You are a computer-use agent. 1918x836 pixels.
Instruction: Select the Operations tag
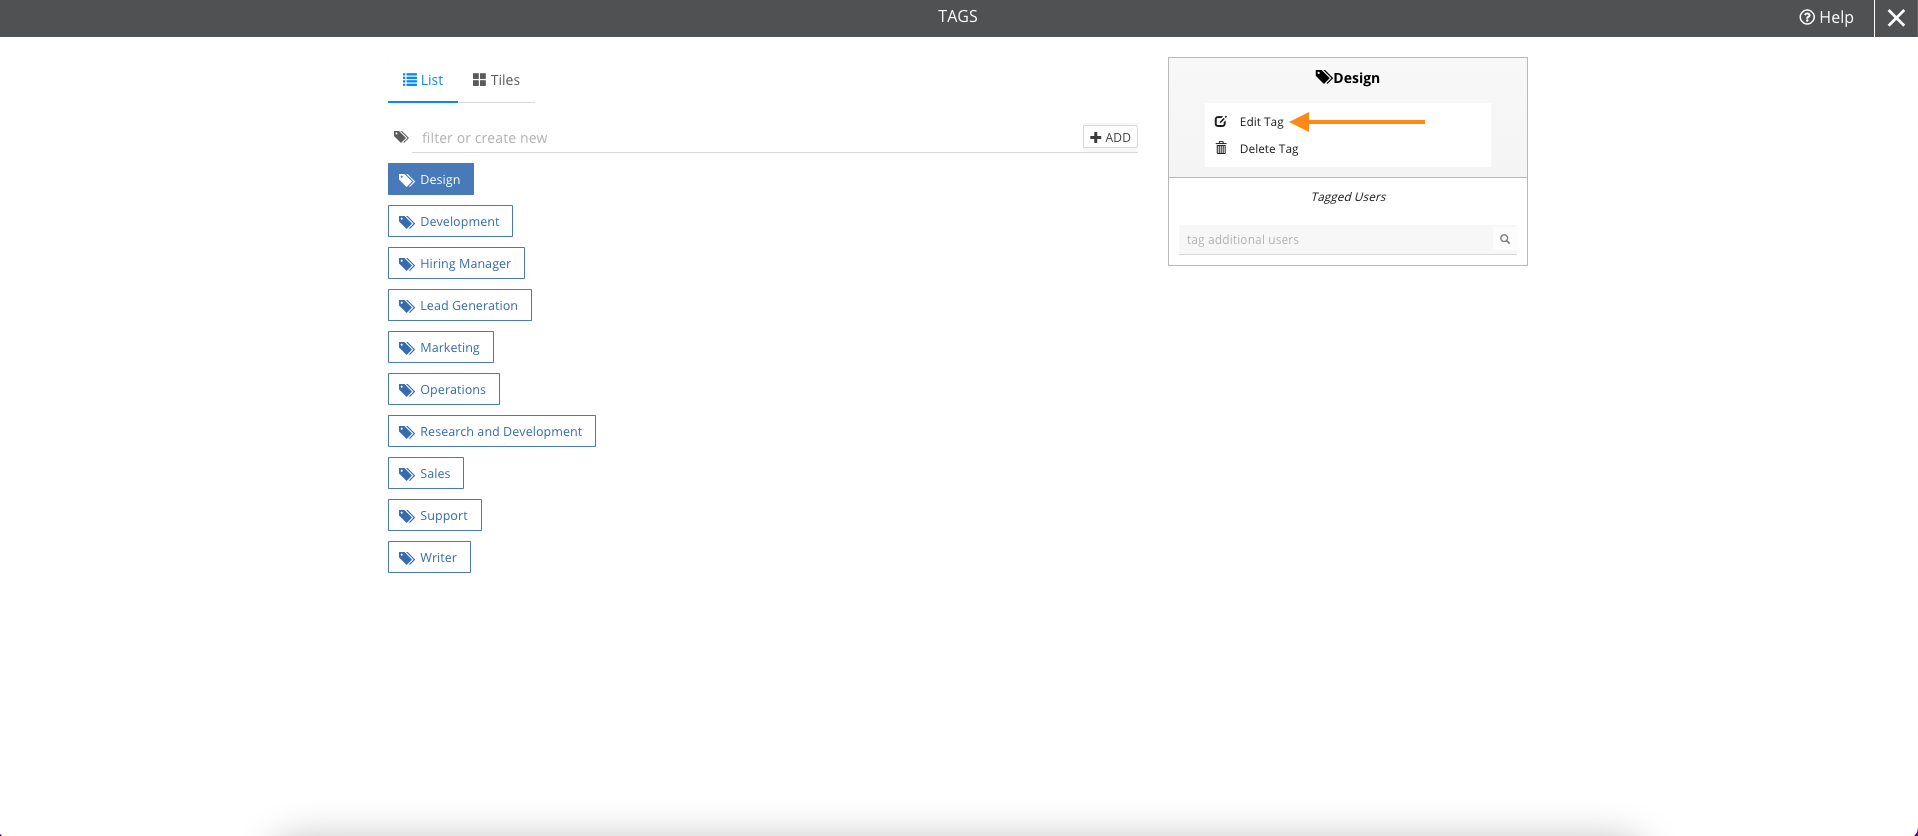(x=444, y=389)
